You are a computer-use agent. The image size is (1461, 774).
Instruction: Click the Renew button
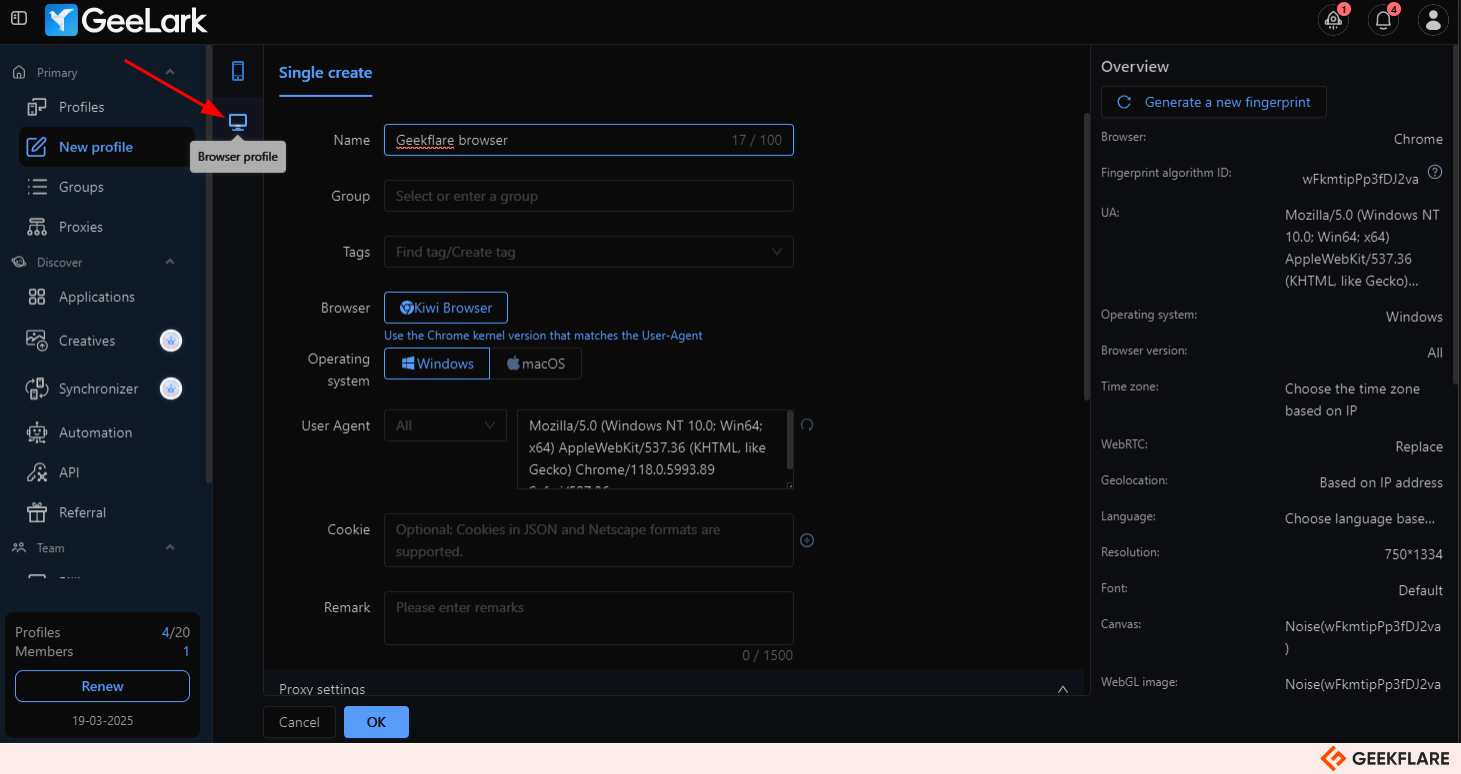pyautogui.click(x=102, y=686)
